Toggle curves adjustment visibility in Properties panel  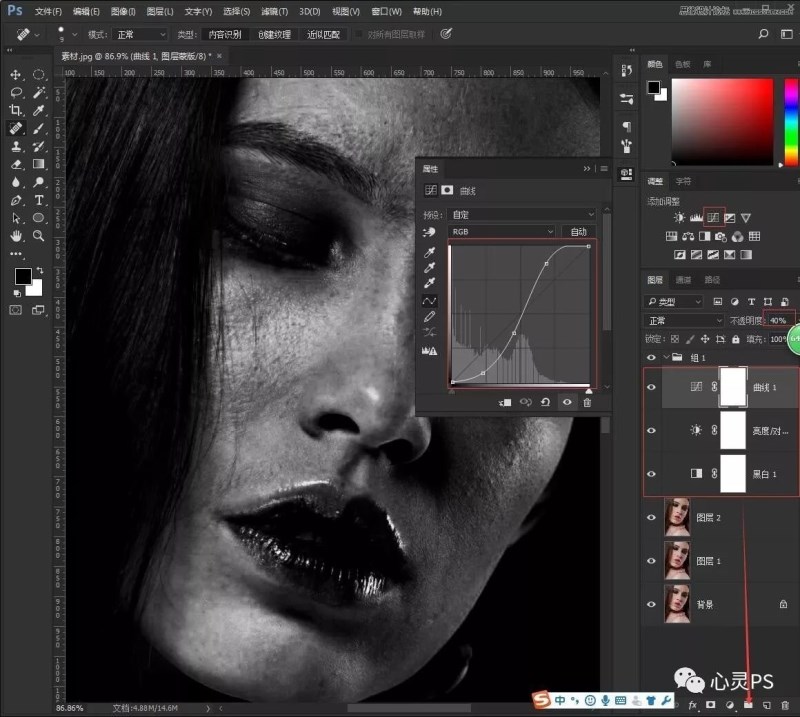click(x=567, y=402)
